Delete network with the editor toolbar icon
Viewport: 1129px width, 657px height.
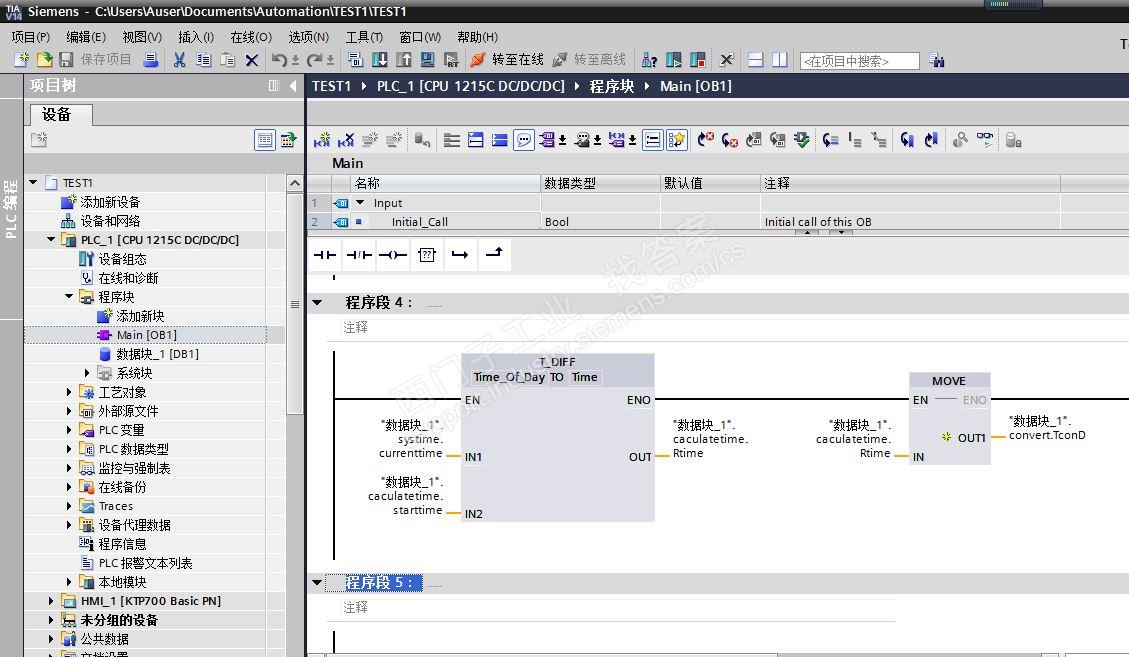(x=346, y=140)
